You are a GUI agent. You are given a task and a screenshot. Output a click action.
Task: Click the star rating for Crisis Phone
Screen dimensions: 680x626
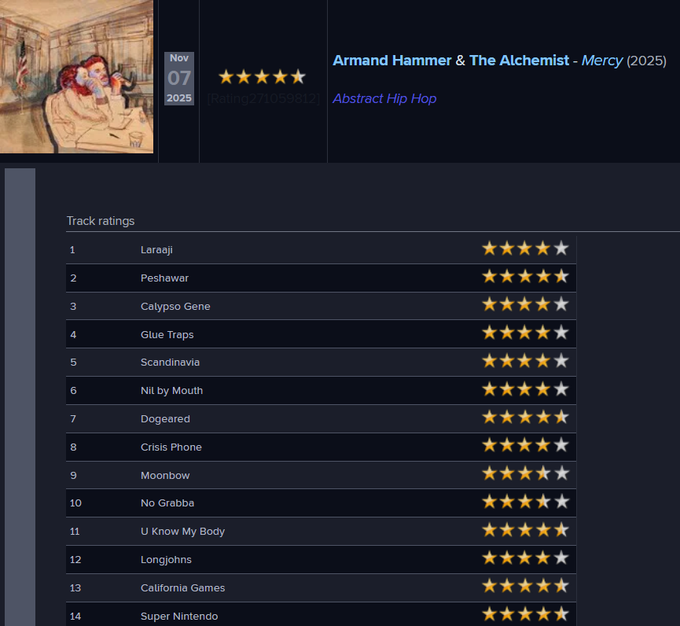[525, 446]
